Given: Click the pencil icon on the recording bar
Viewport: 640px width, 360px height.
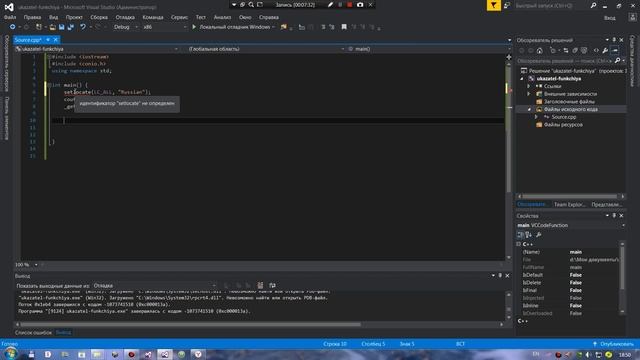Looking at the screenshot, I should [330, 5].
